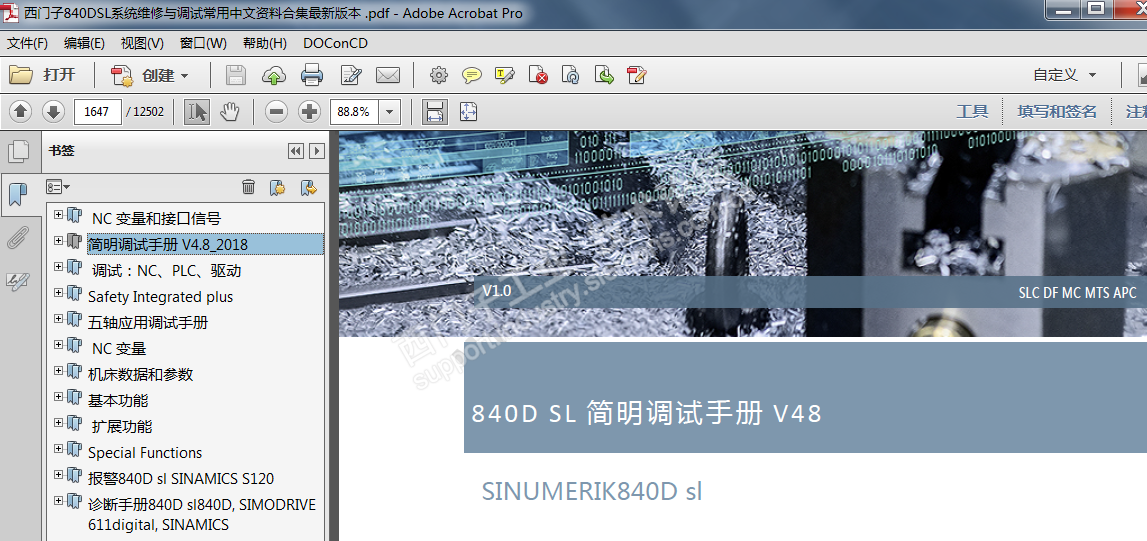The width and height of the screenshot is (1147, 541).
Task: Open the DOConCD menu
Action: coord(336,43)
